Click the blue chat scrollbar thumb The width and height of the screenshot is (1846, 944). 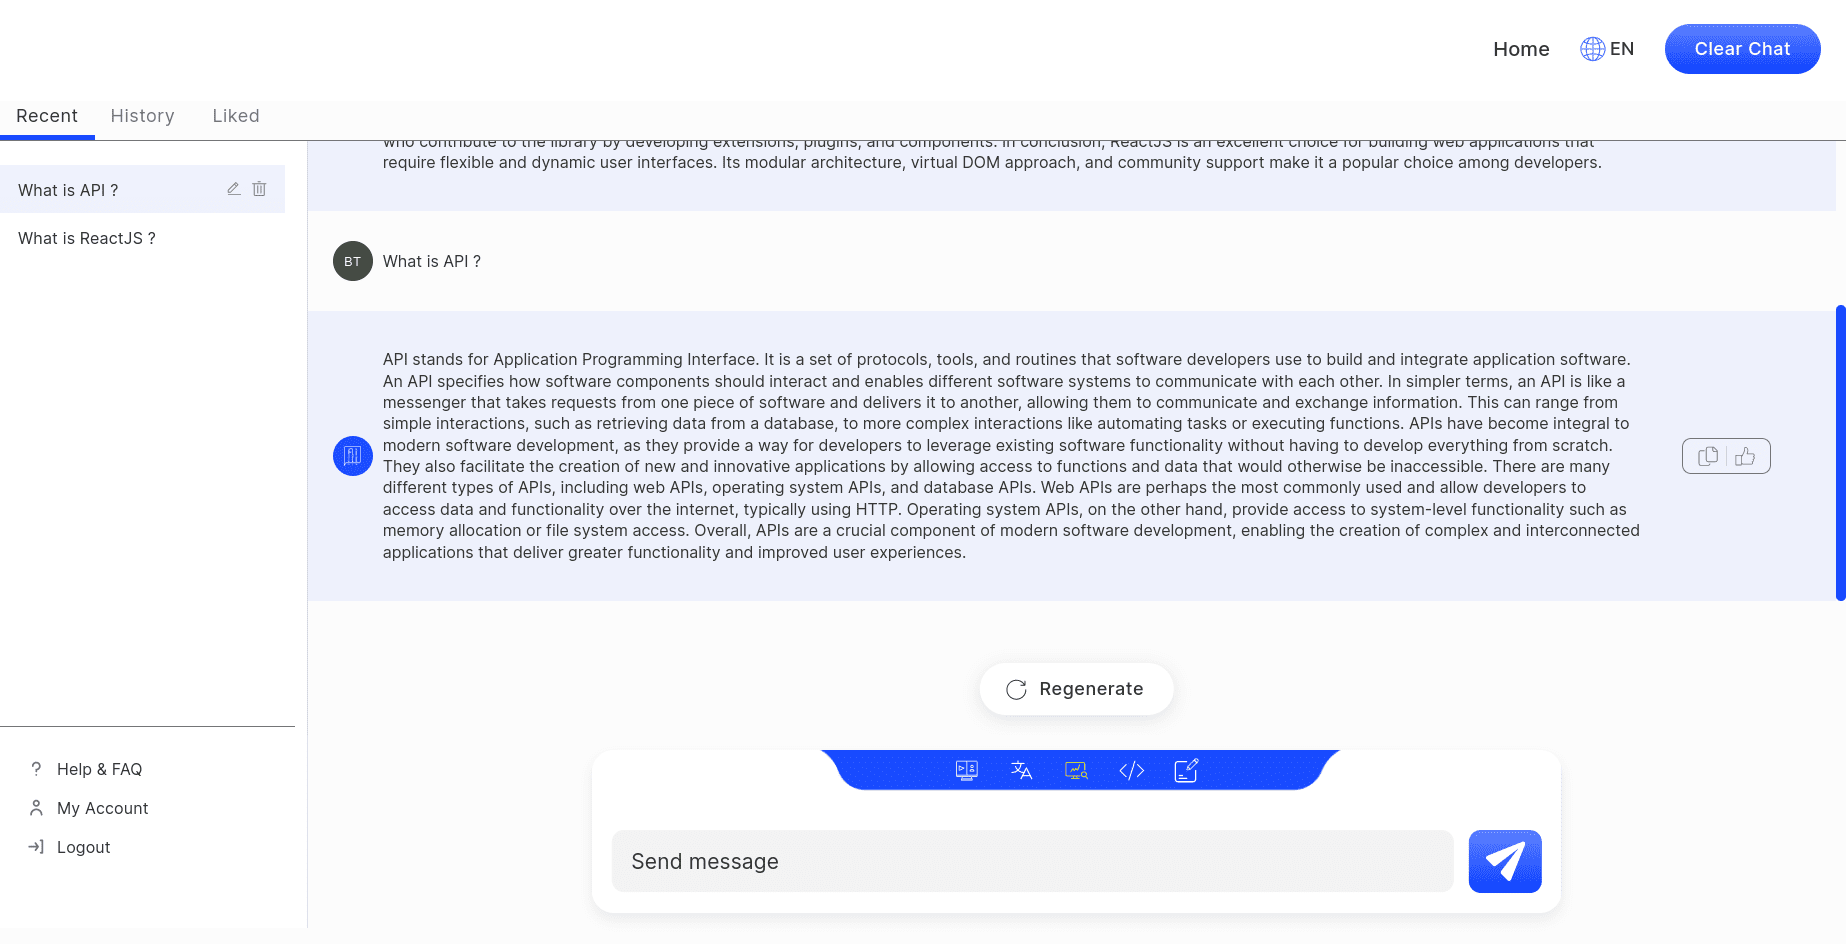(x=1840, y=452)
